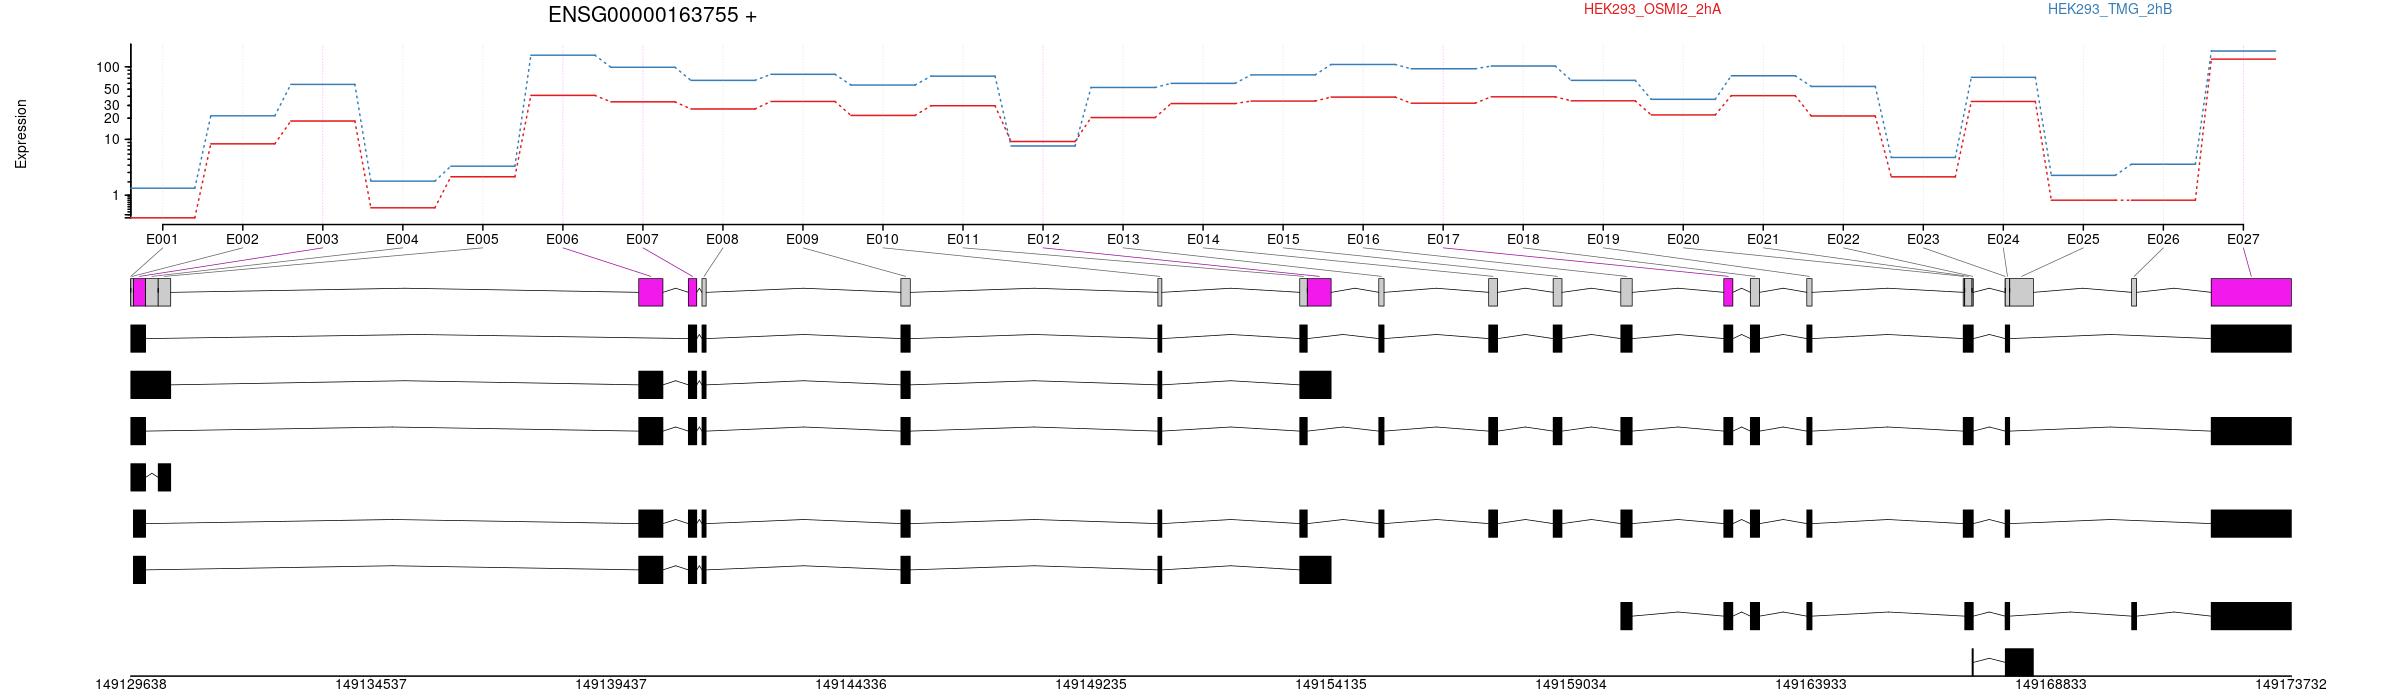Click the wide gray exon linked to E025
Viewport: 2400px width, 700px height.
click(x=2021, y=292)
